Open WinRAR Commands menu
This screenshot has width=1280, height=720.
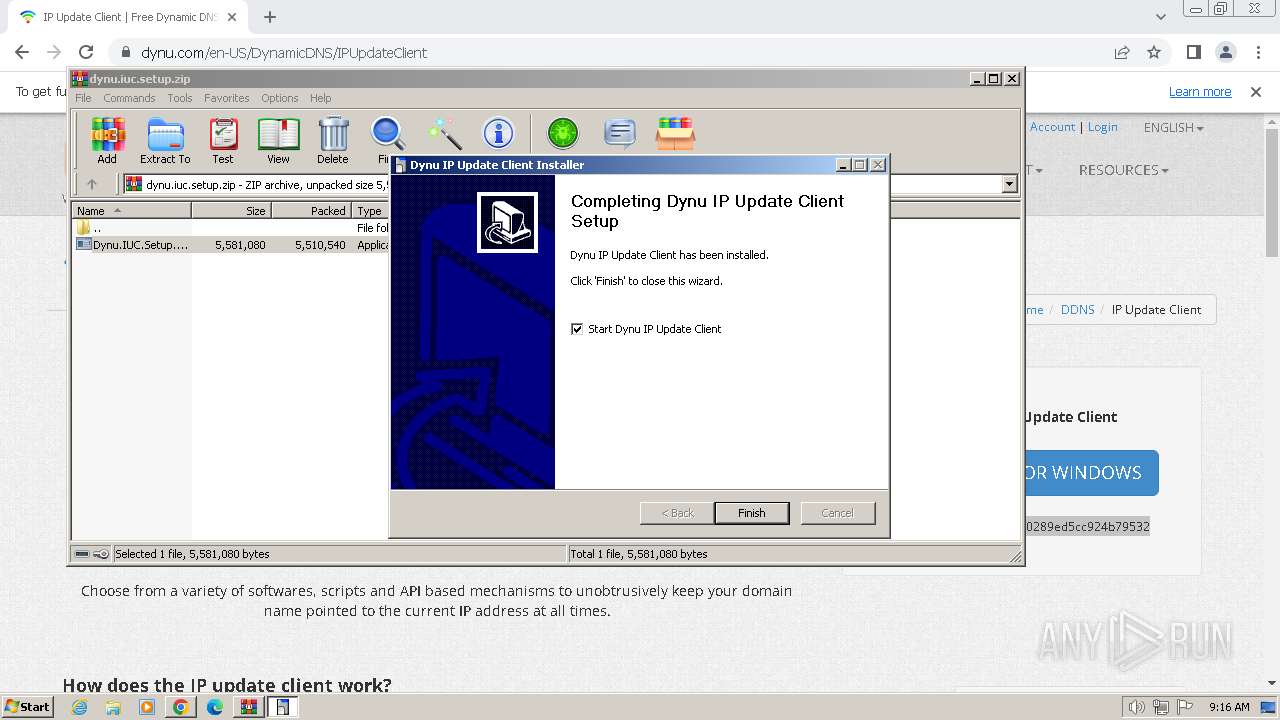pyautogui.click(x=129, y=98)
